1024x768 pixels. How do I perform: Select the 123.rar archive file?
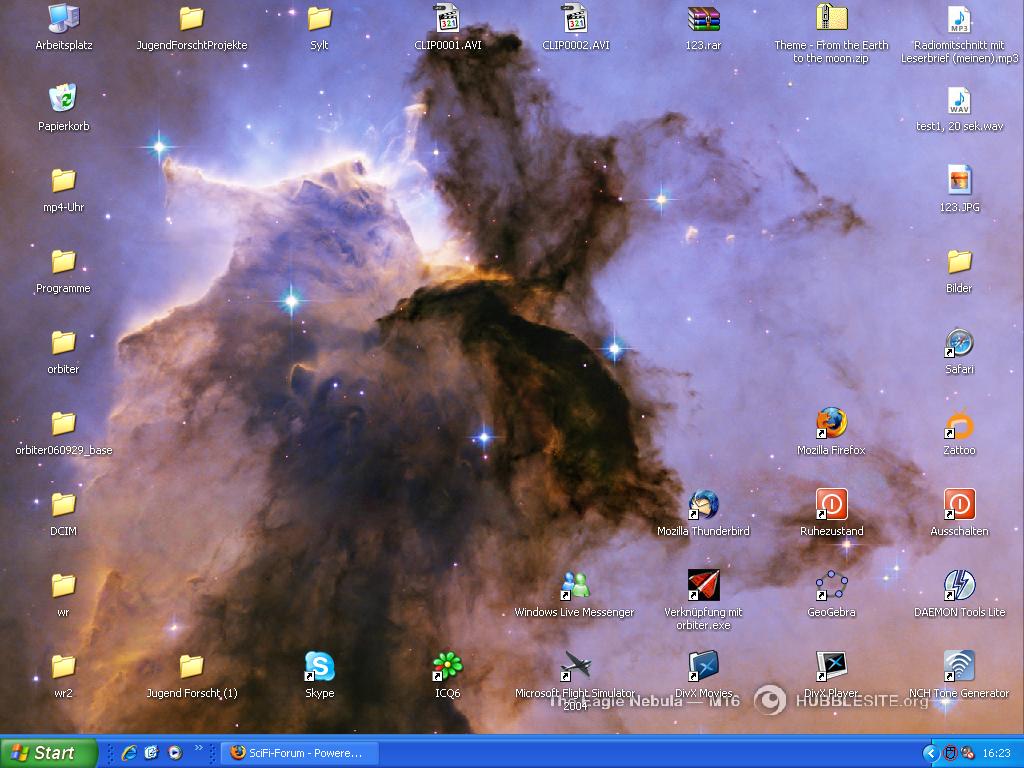click(x=703, y=19)
